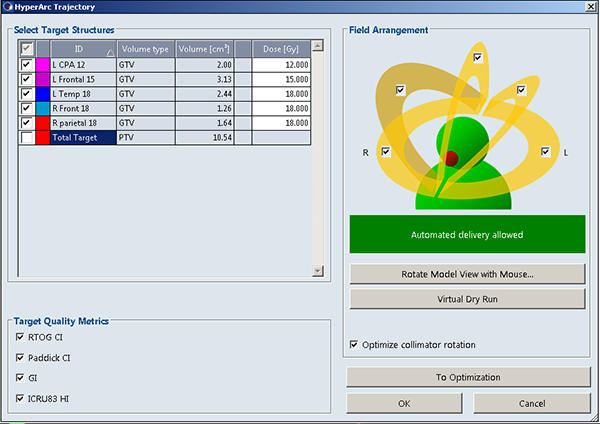Check the Total Target row checkbox

26,137
